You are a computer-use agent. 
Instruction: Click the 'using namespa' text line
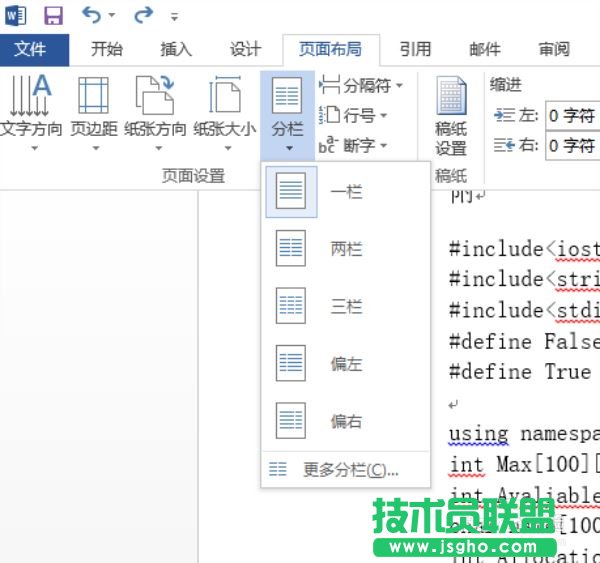point(524,434)
